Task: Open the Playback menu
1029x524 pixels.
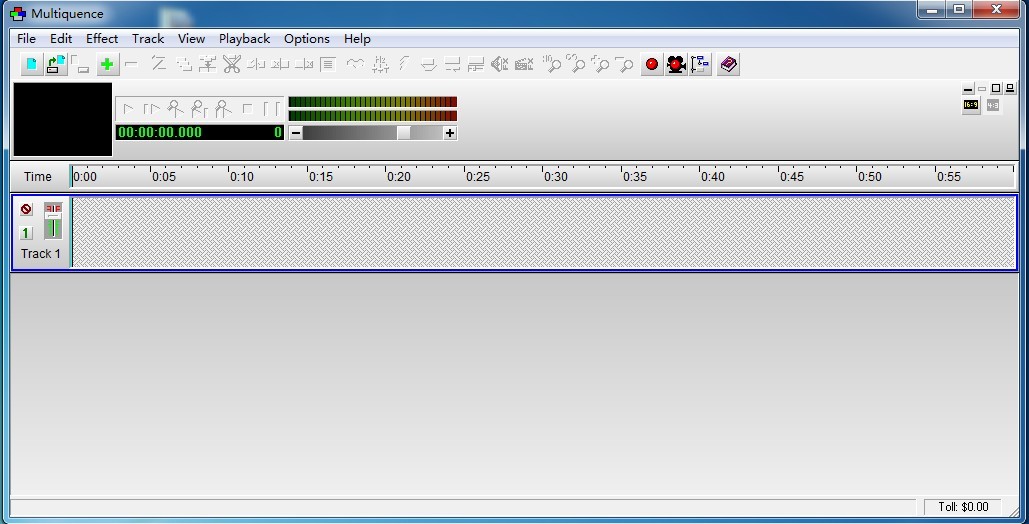Action: (244, 39)
